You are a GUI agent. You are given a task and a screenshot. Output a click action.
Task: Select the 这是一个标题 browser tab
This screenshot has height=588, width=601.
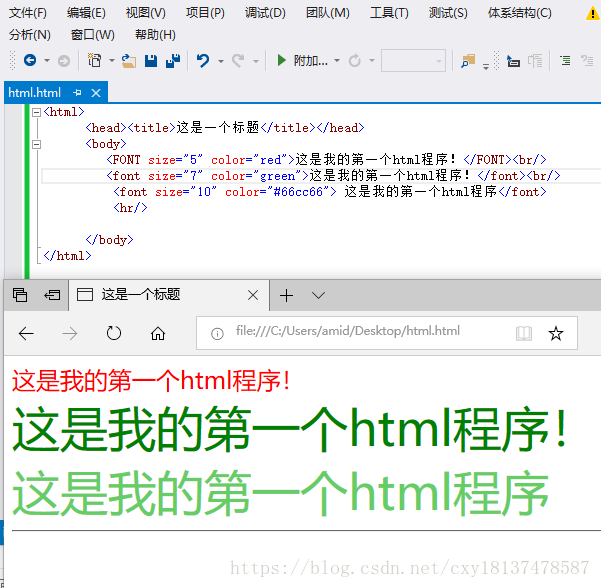169,295
